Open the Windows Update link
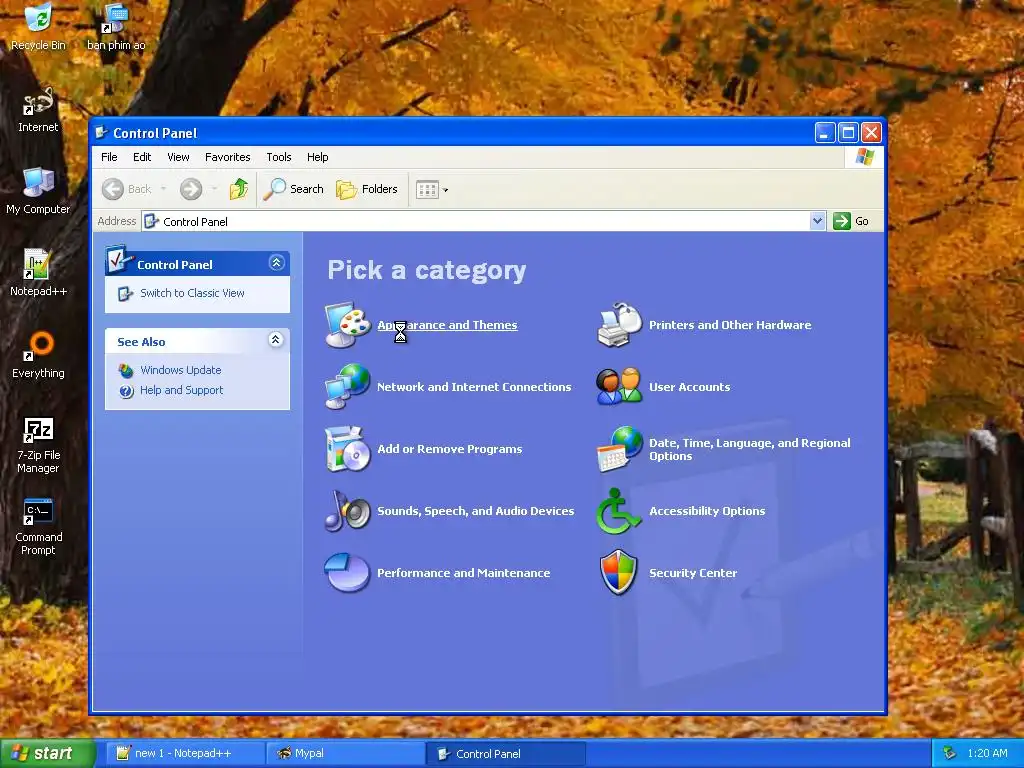 [x=181, y=370]
